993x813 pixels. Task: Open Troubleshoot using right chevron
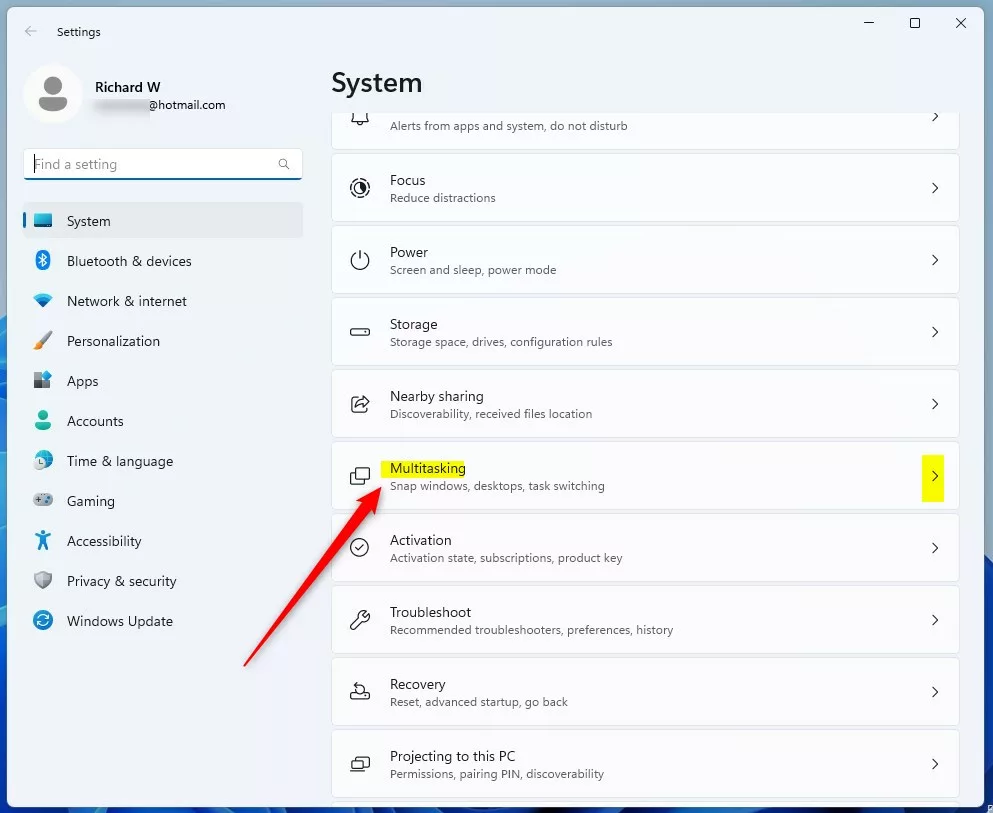[934, 620]
